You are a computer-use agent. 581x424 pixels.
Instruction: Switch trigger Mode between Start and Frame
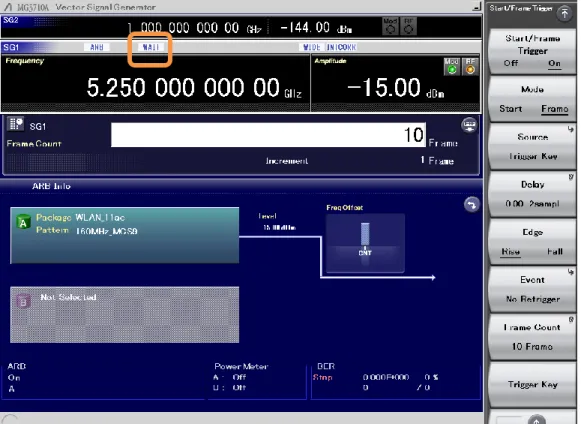pyautogui.click(x=532, y=99)
